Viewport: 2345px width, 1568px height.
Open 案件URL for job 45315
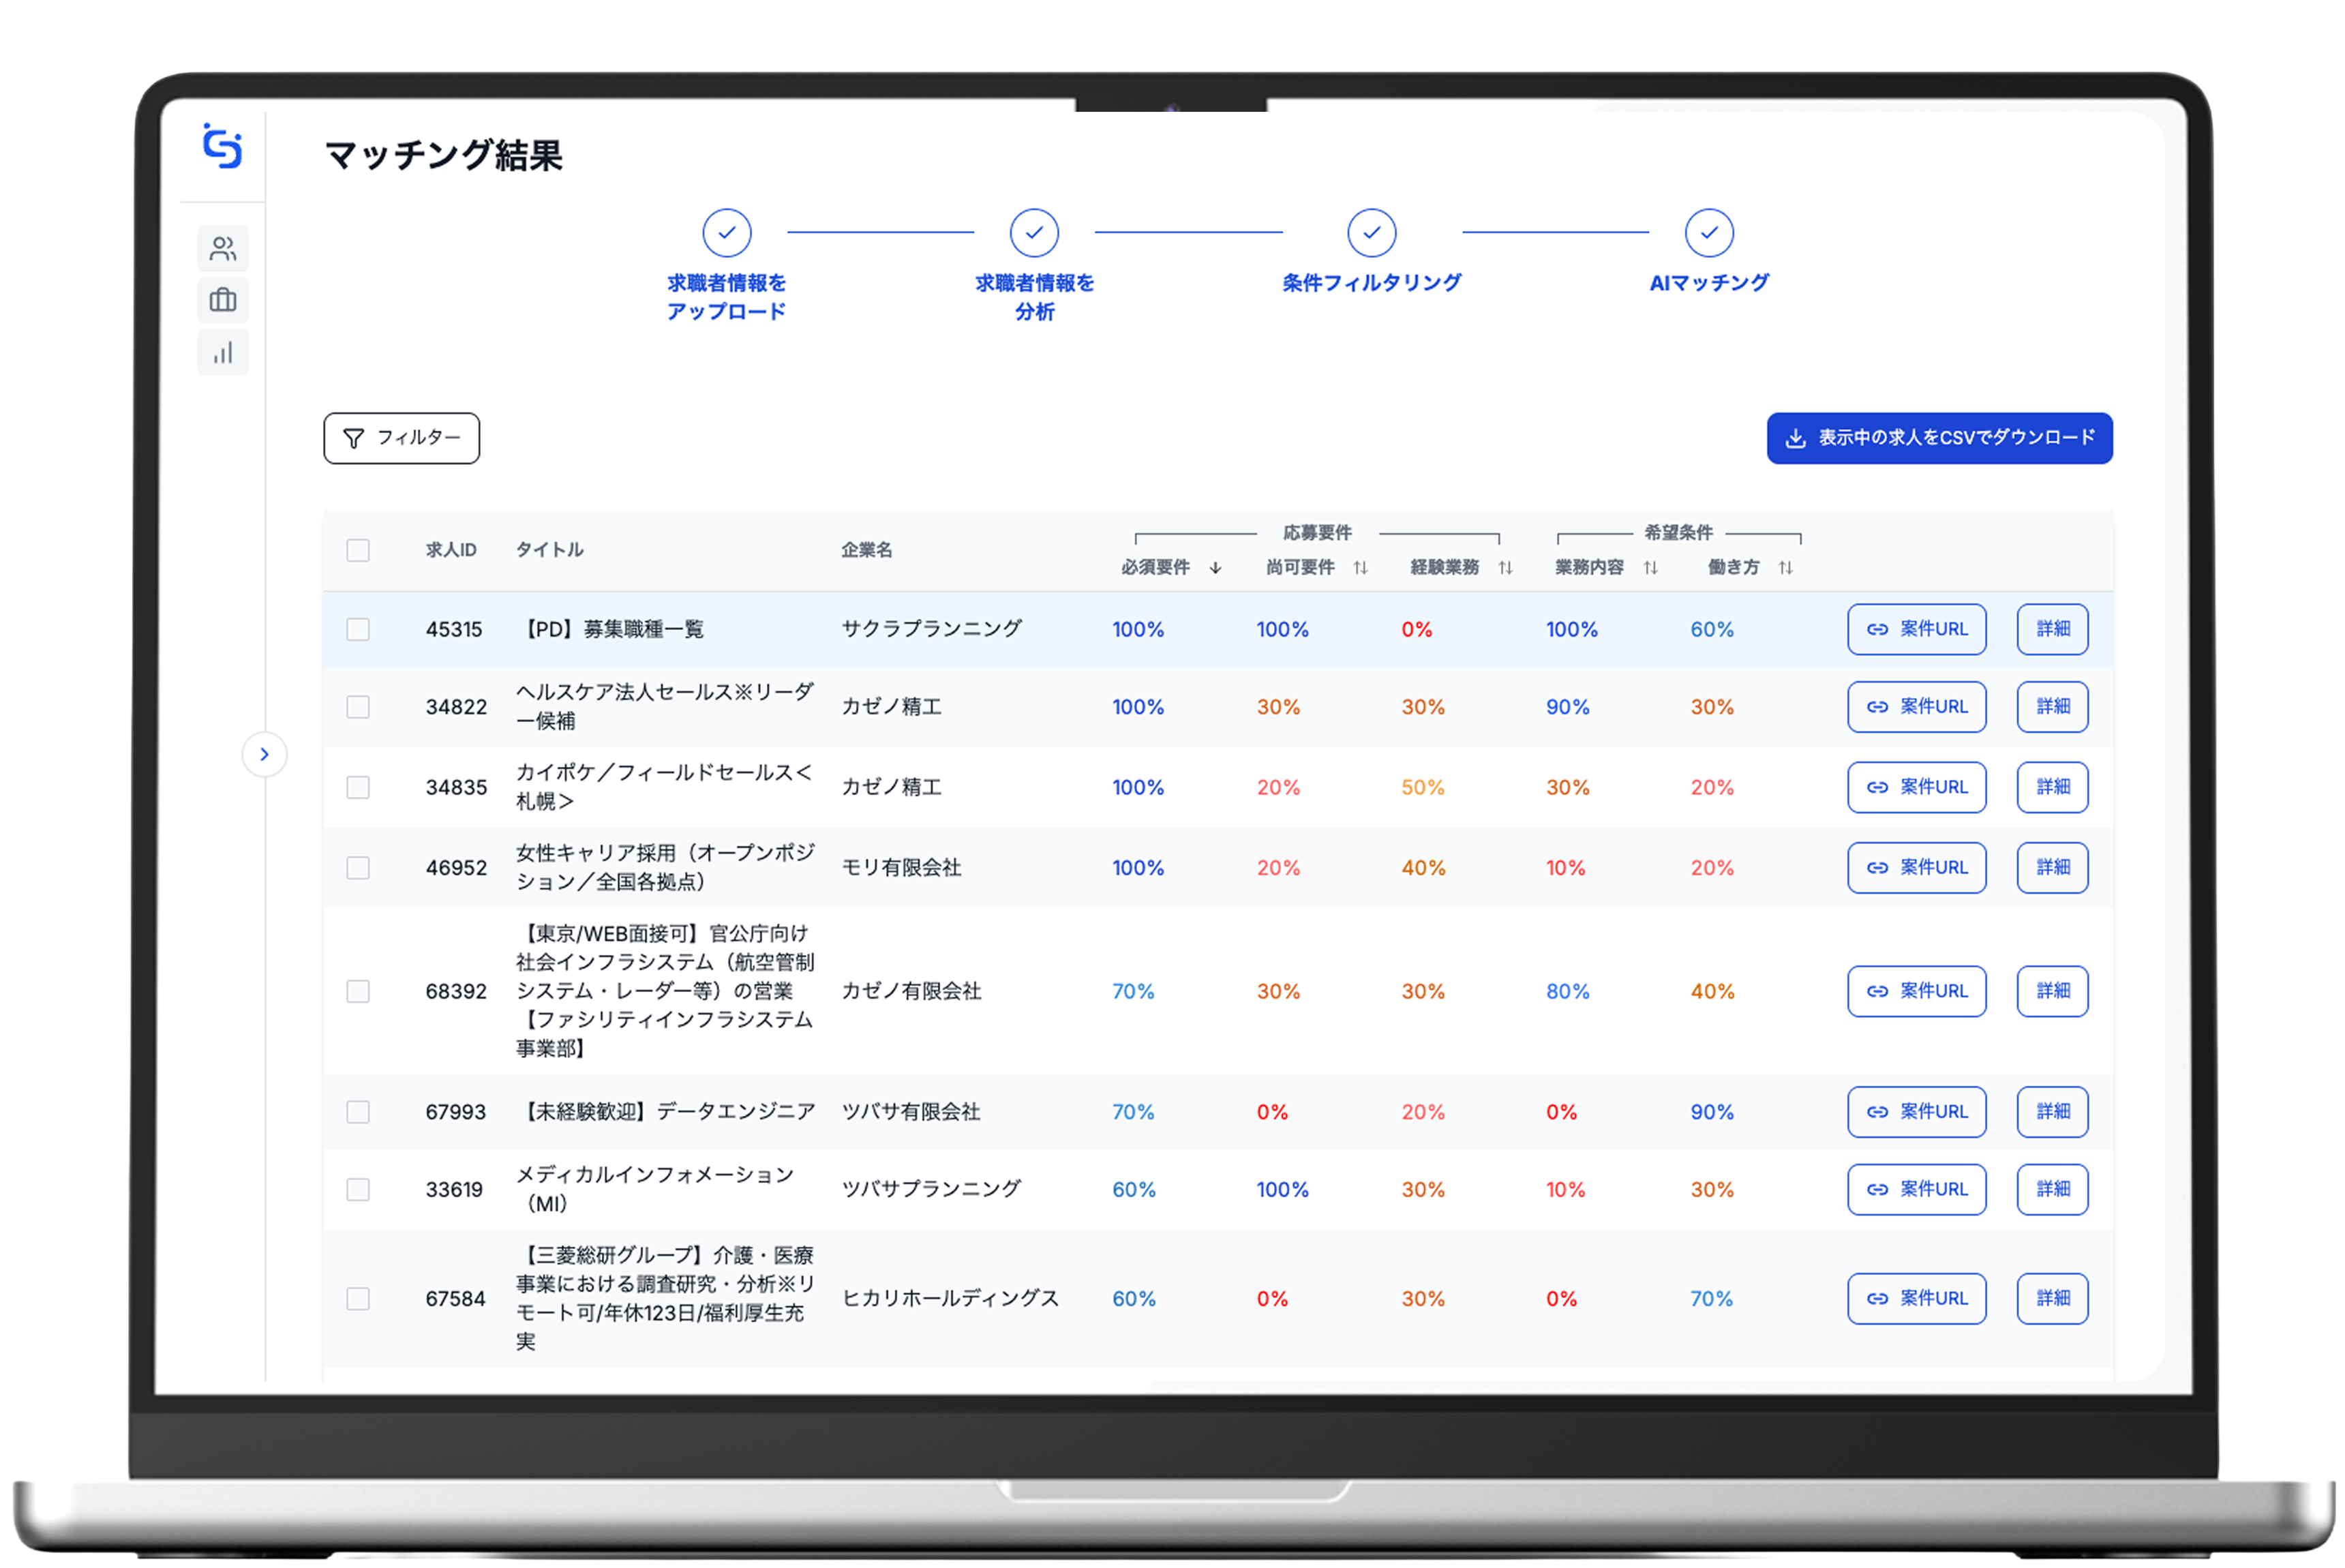1916,629
